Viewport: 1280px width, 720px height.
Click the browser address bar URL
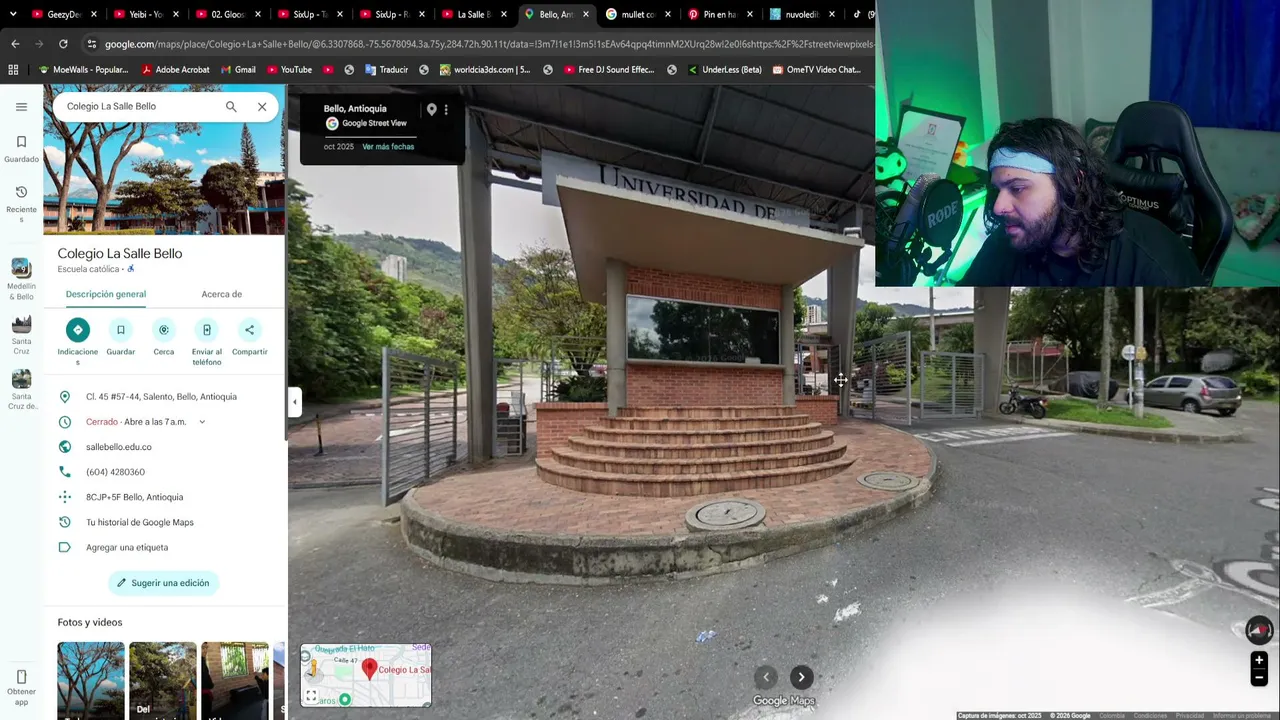488,44
